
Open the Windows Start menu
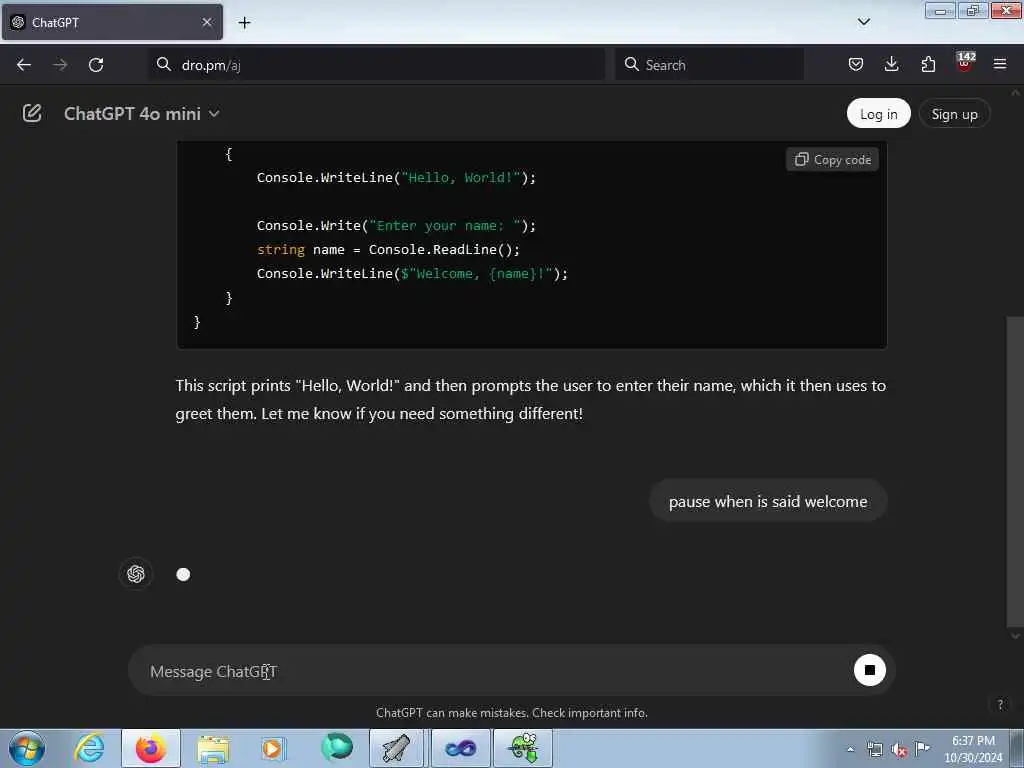(x=27, y=748)
